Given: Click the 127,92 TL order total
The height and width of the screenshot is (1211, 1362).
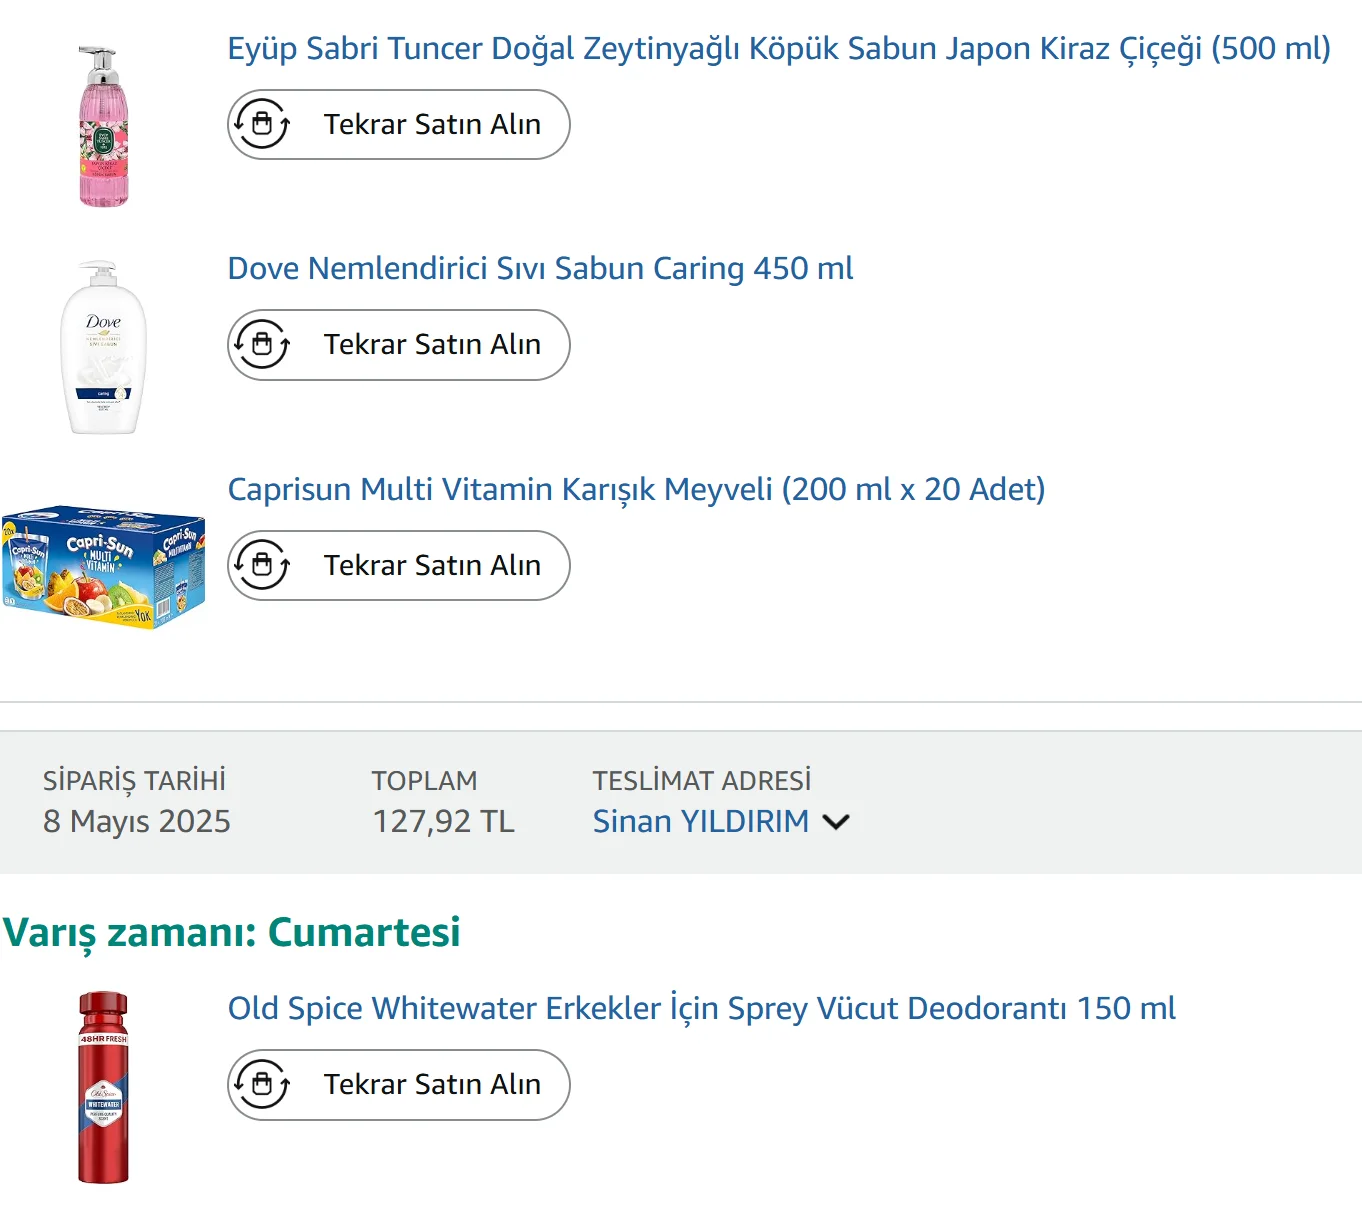Looking at the screenshot, I should (x=443, y=821).
